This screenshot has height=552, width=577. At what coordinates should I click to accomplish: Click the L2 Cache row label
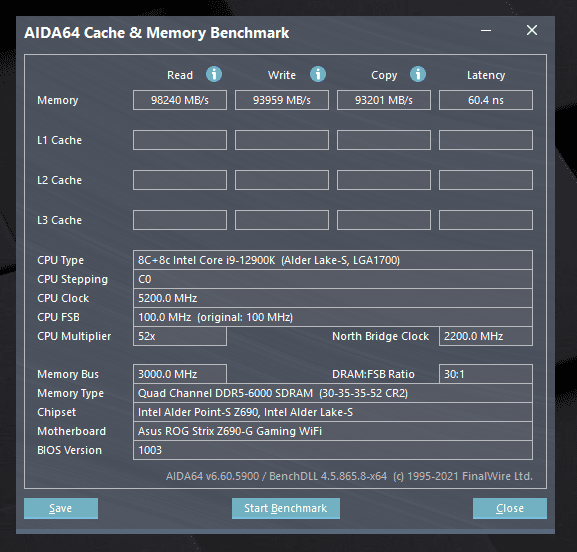[60, 180]
